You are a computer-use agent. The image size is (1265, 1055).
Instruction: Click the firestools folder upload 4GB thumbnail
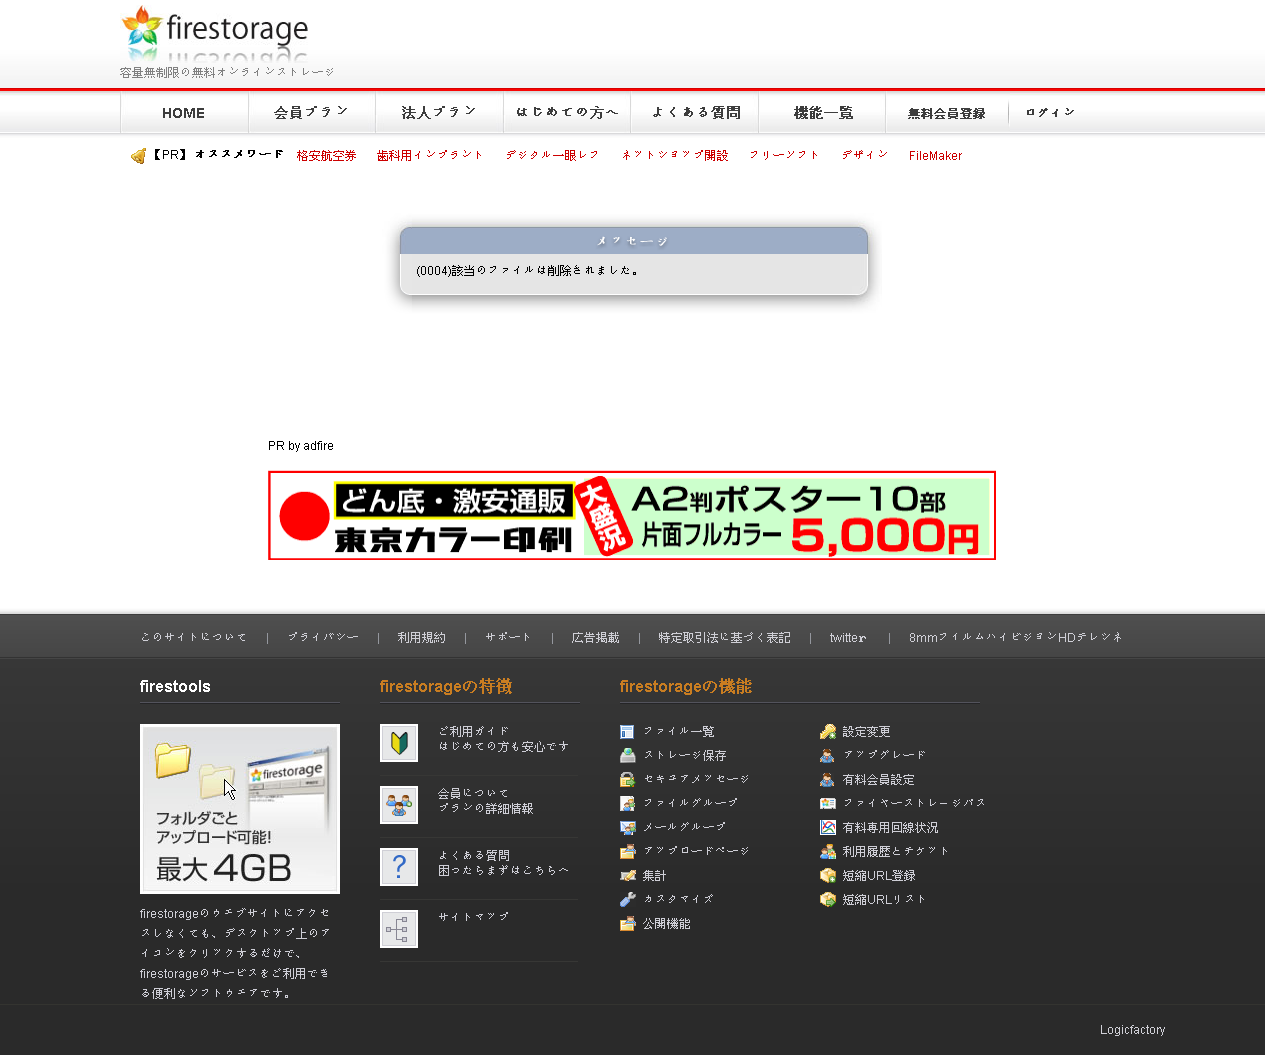240,809
